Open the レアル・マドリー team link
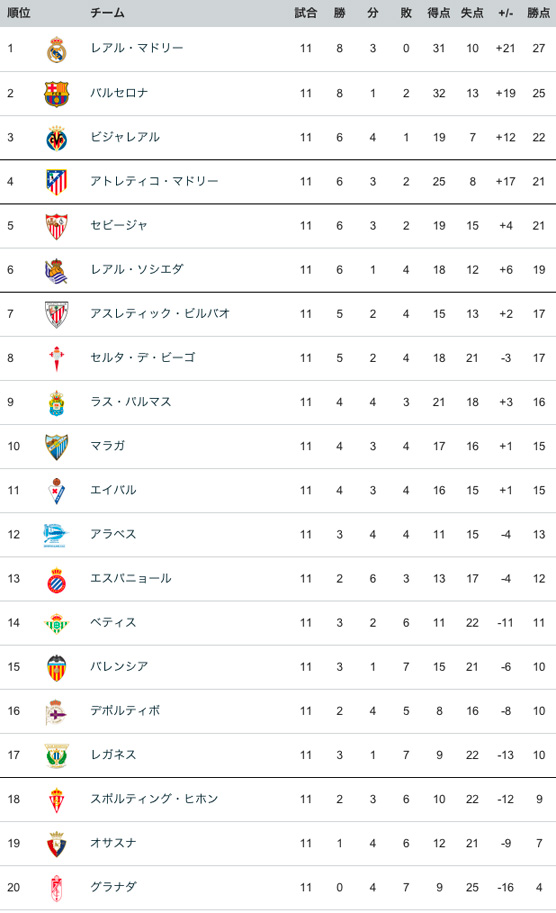 (x=137, y=48)
